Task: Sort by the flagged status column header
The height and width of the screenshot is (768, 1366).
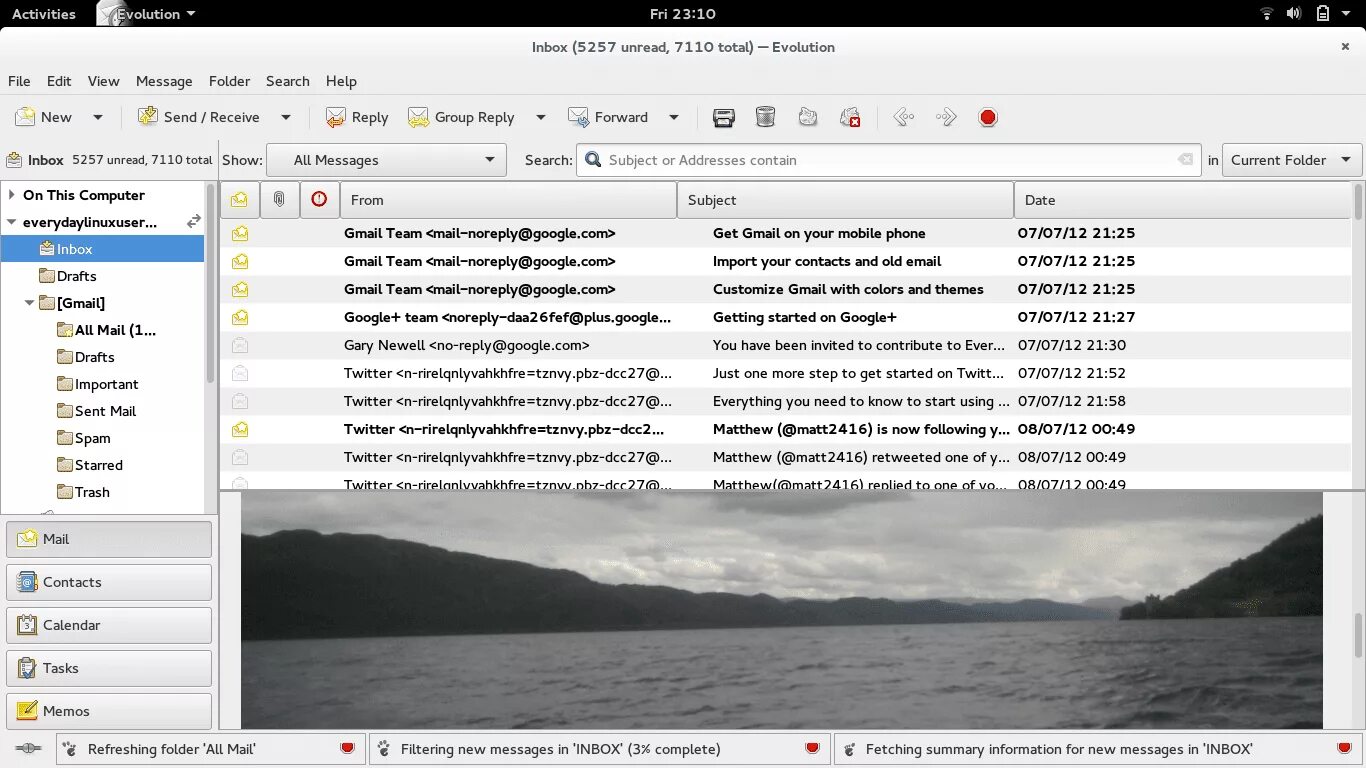Action: 319,200
